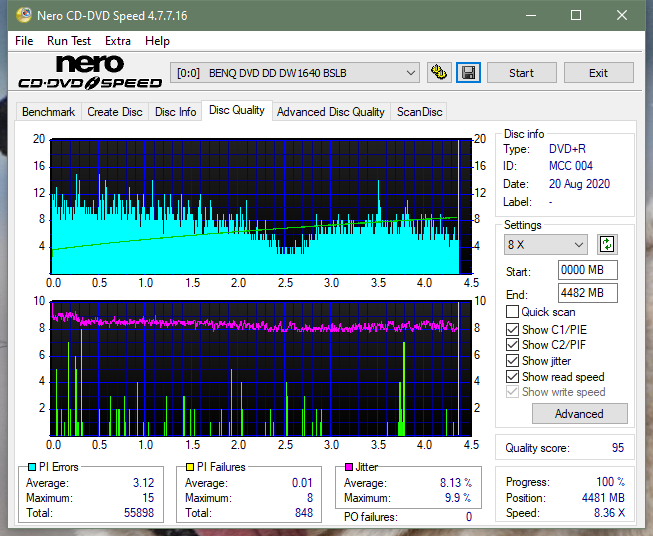653x536 pixels.
Task: Disable Show read speed
Action: tap(512, 376)
